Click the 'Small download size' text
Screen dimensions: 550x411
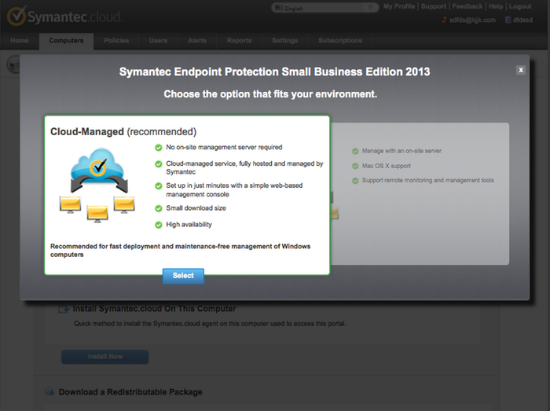click(196, 208)
